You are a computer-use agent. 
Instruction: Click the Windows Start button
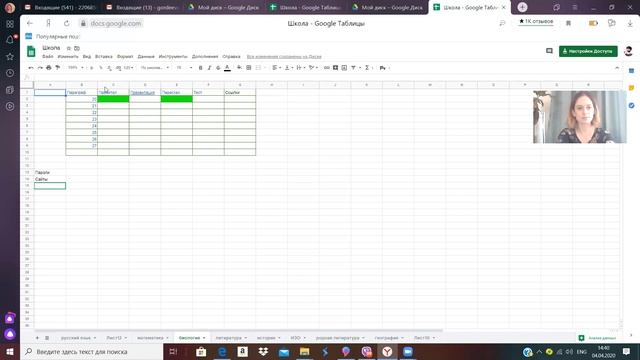(x=10, y=351)
